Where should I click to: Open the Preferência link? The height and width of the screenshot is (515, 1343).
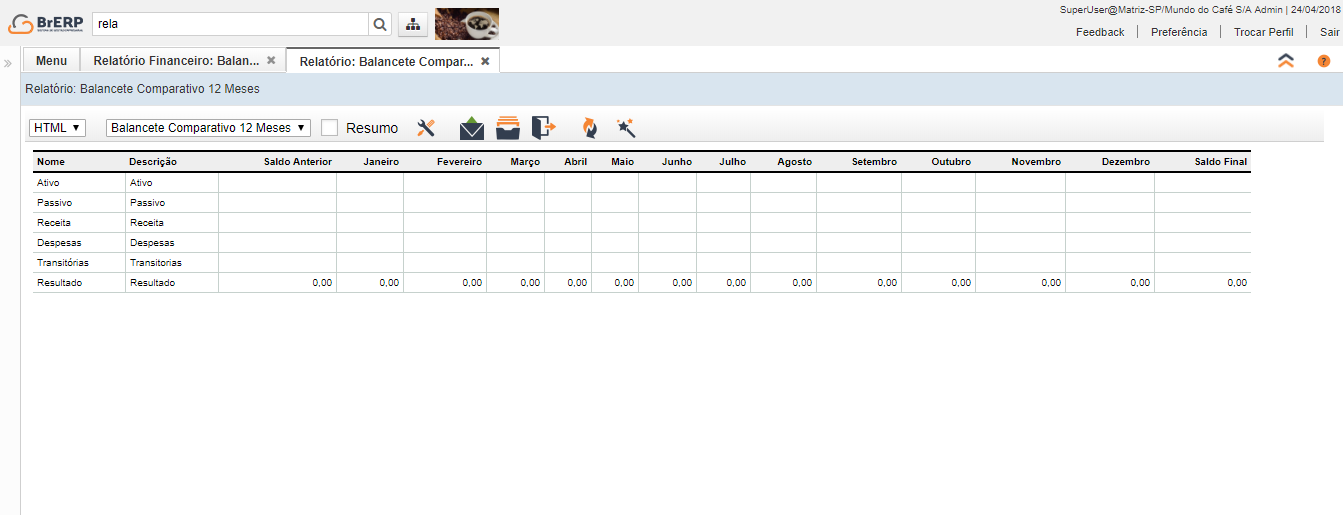pyautogui.click(x=1179, y=32)
